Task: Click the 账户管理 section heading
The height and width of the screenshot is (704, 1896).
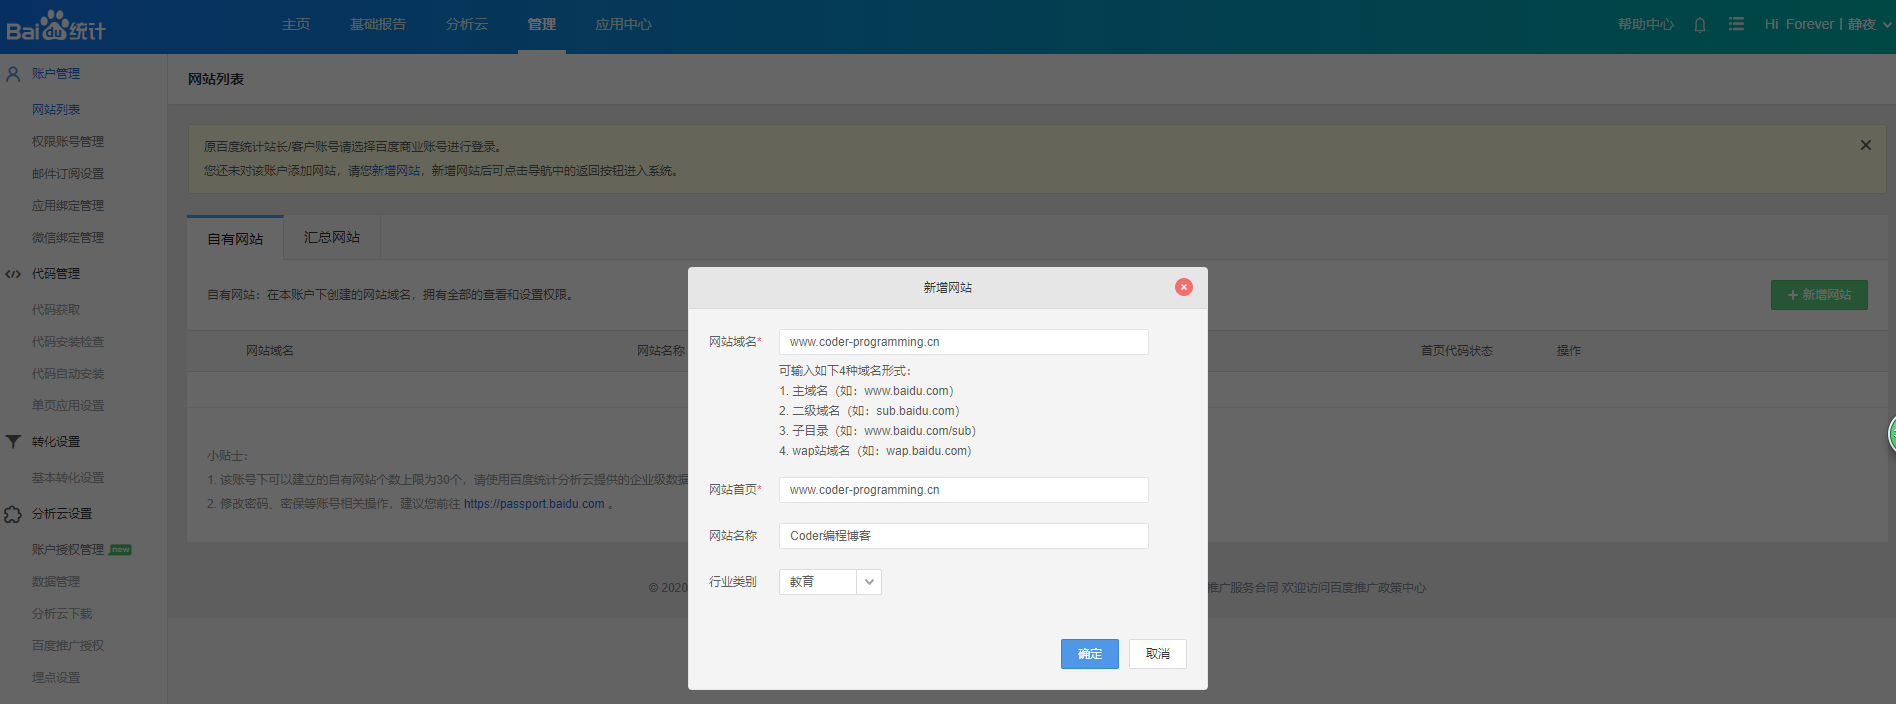Action: [56, 73]
